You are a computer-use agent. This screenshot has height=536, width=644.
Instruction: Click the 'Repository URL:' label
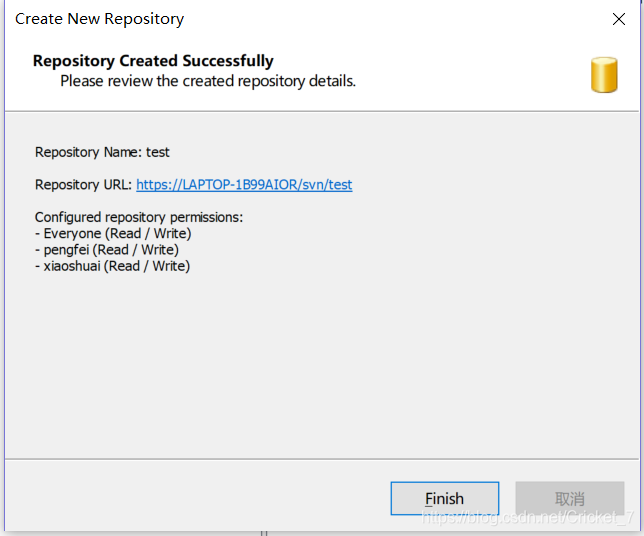[83, 185]
